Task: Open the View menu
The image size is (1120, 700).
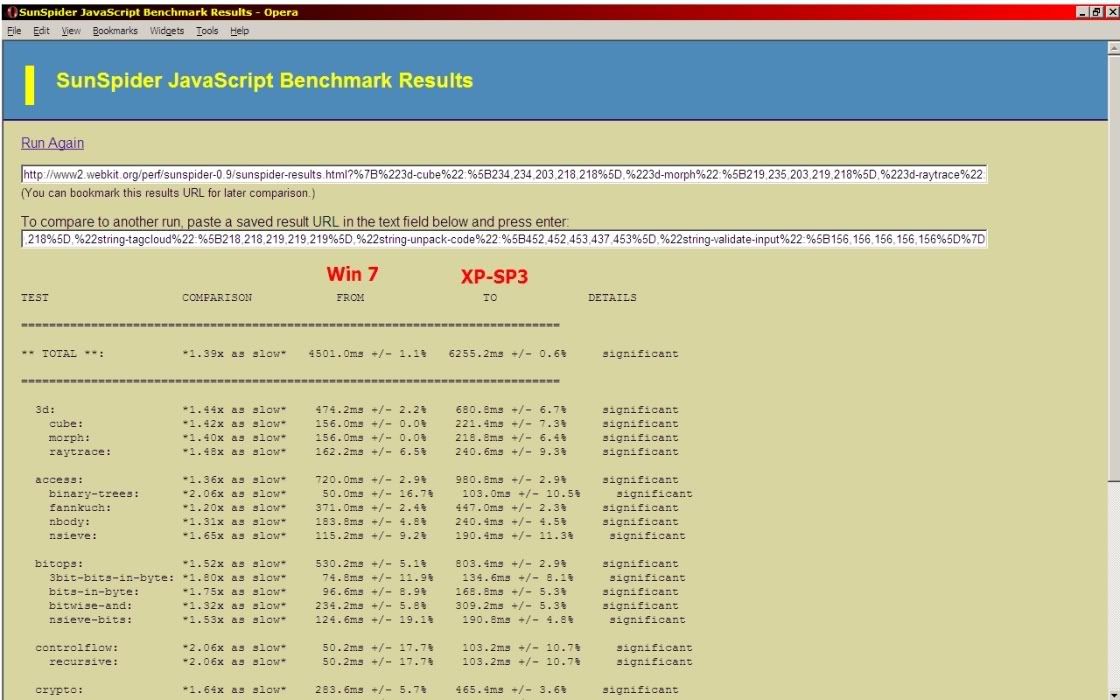Action: click(71, 31)
